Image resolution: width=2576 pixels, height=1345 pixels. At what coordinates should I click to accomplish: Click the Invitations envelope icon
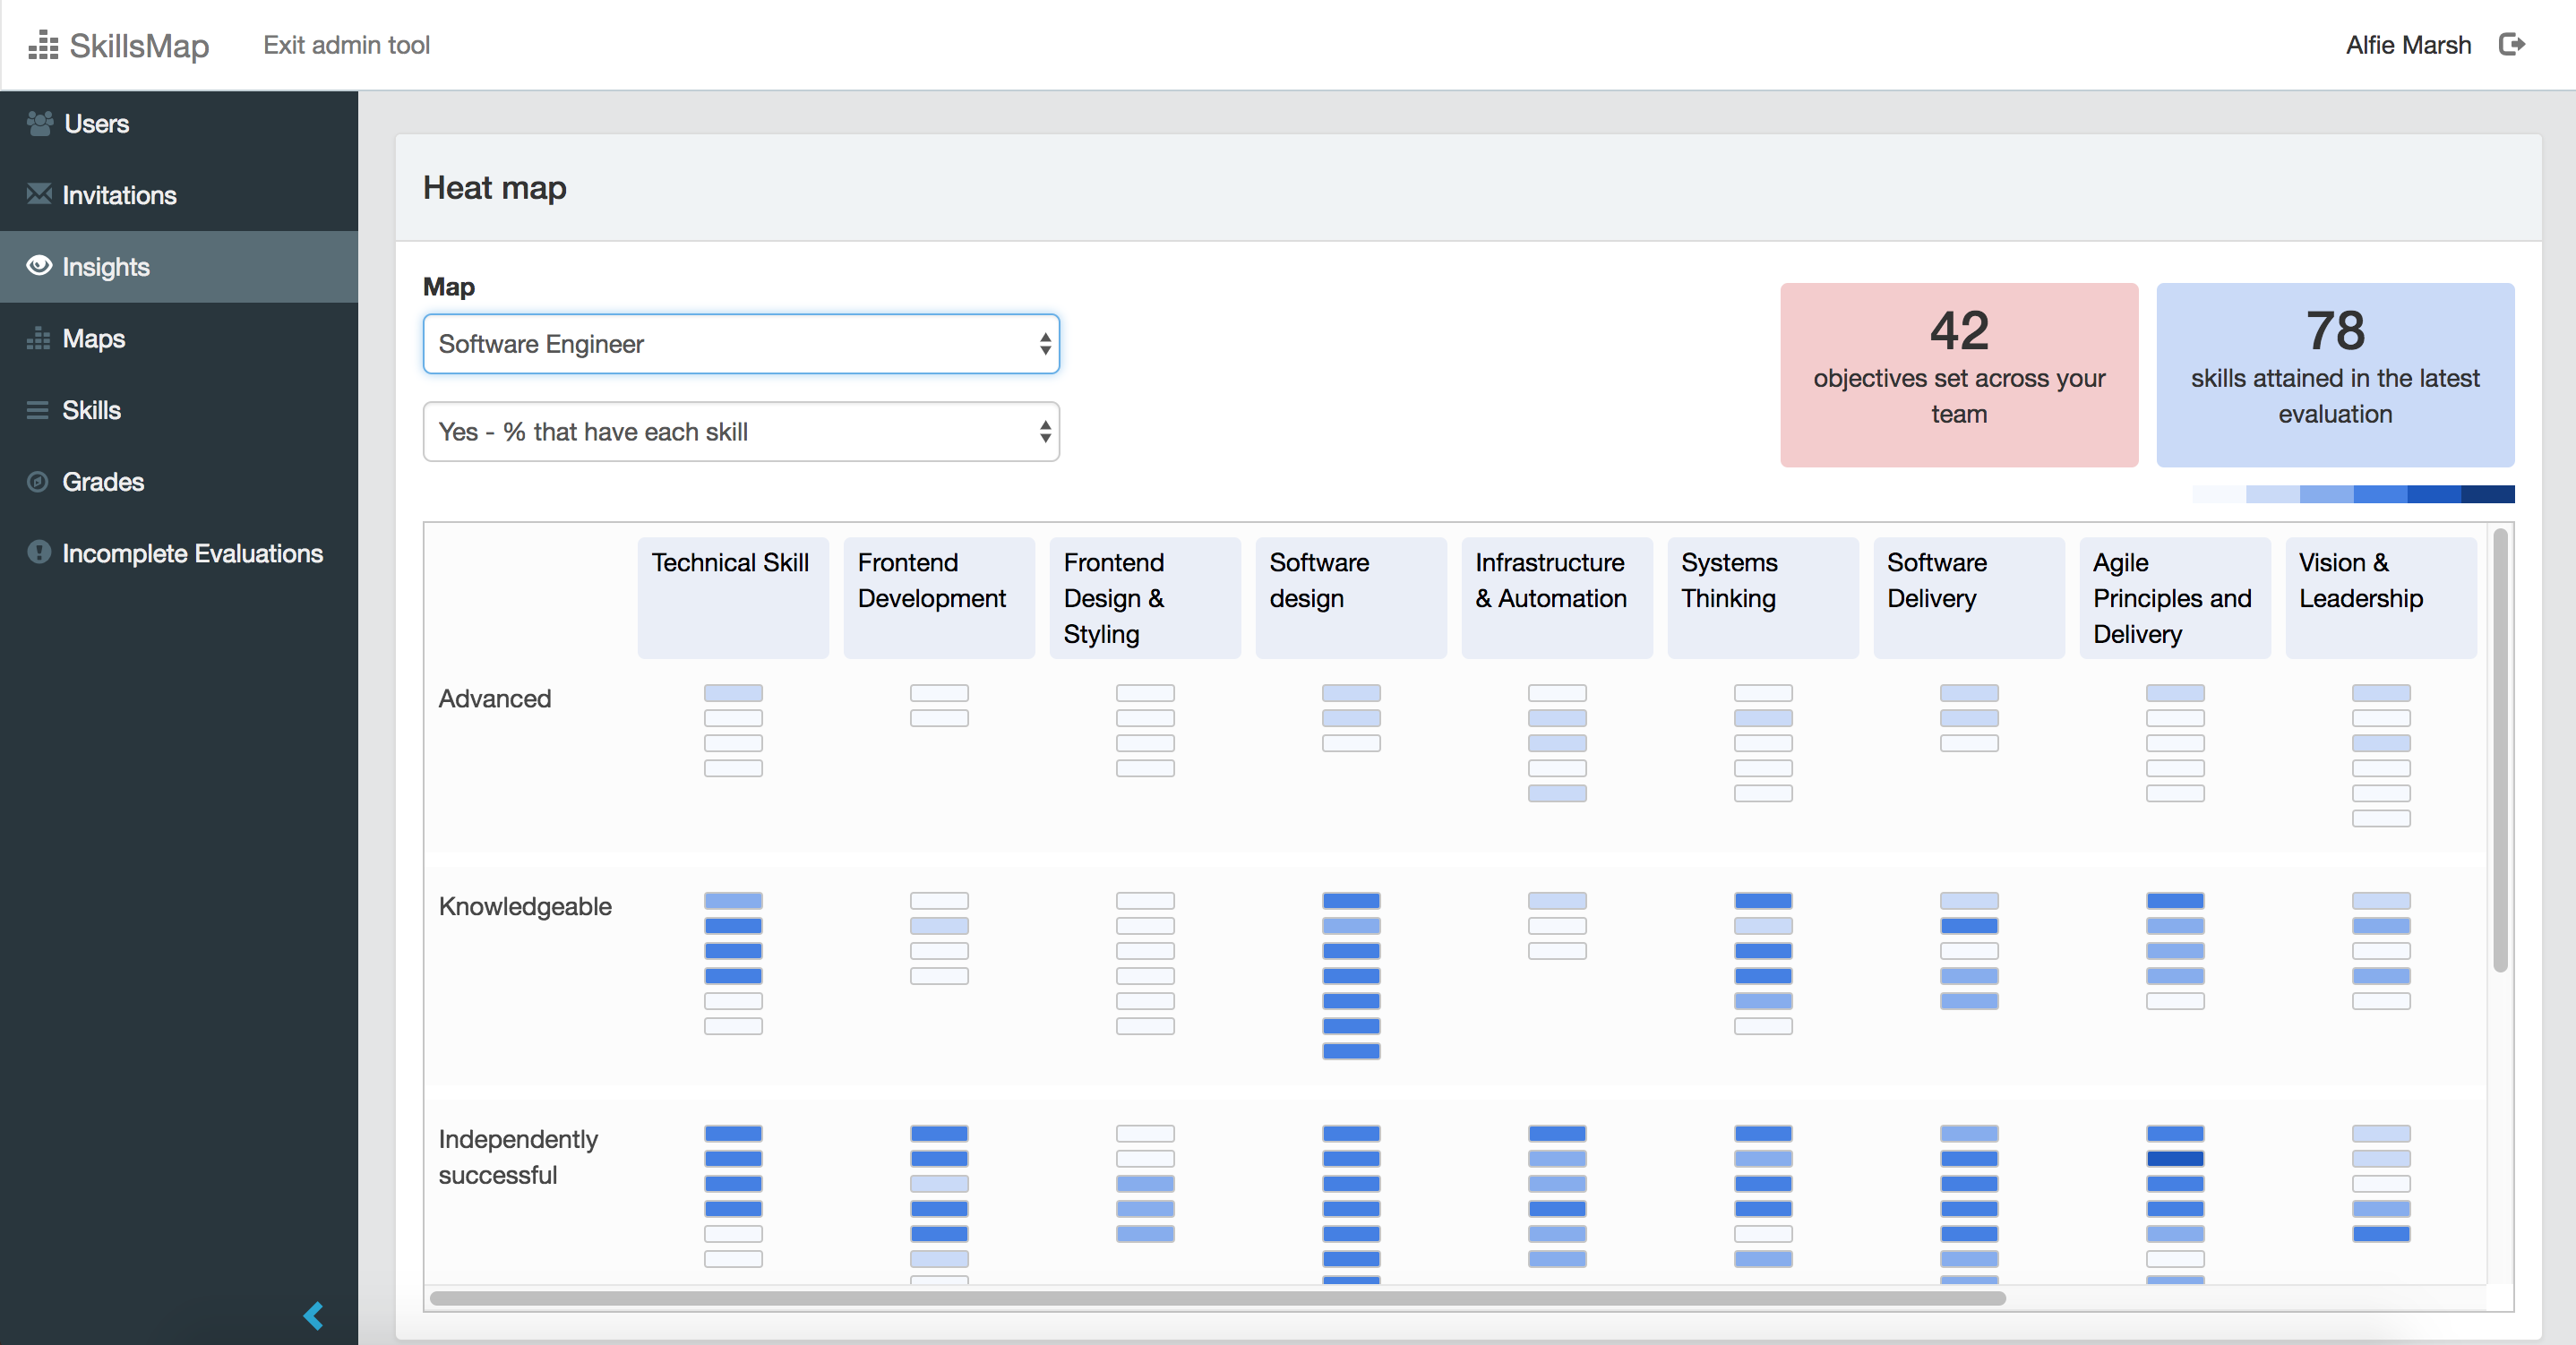click(x=39, y=194)
